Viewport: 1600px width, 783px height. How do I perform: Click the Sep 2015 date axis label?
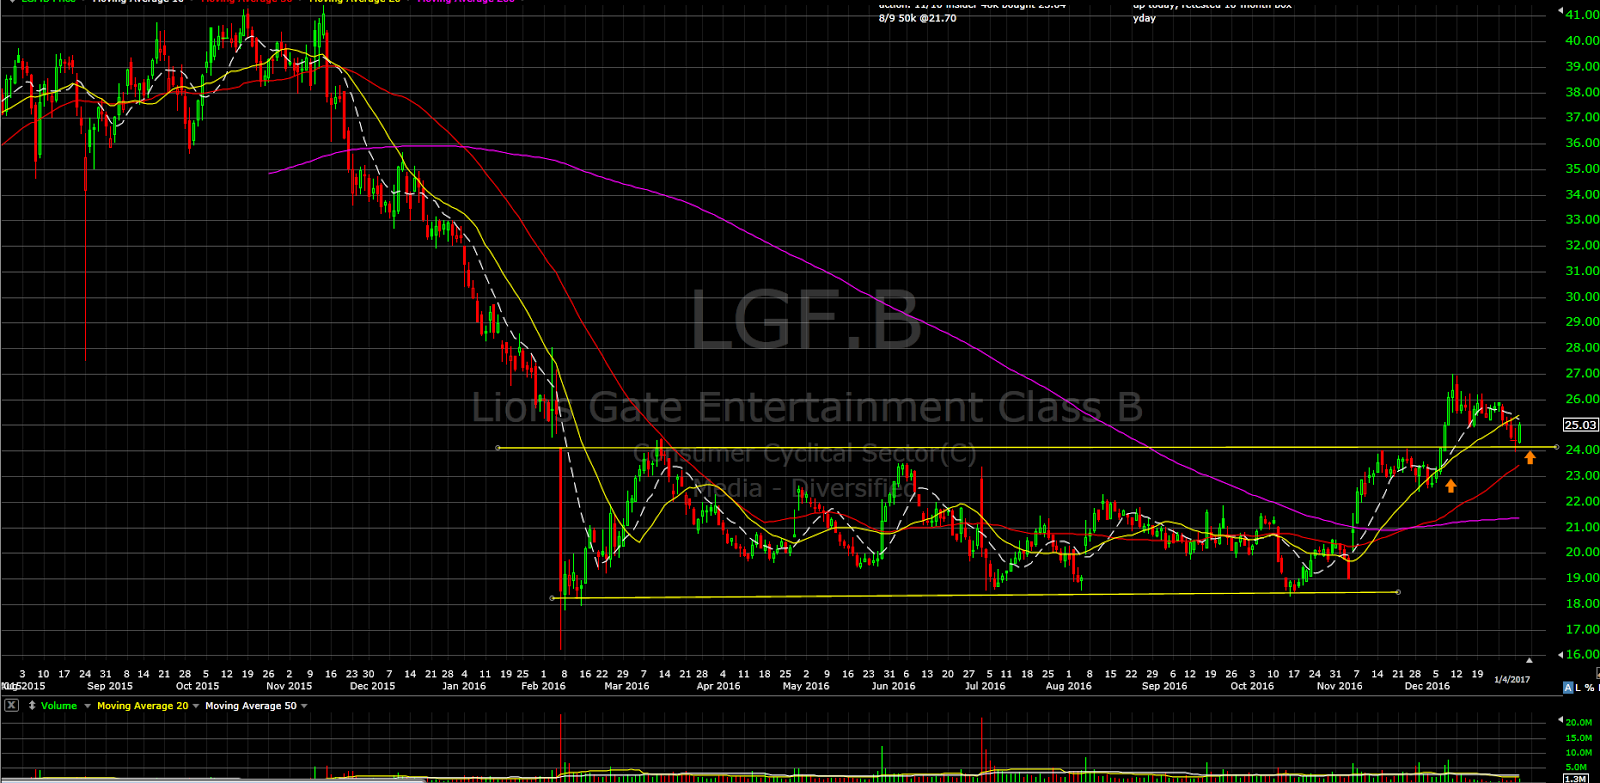coord(110,686)
